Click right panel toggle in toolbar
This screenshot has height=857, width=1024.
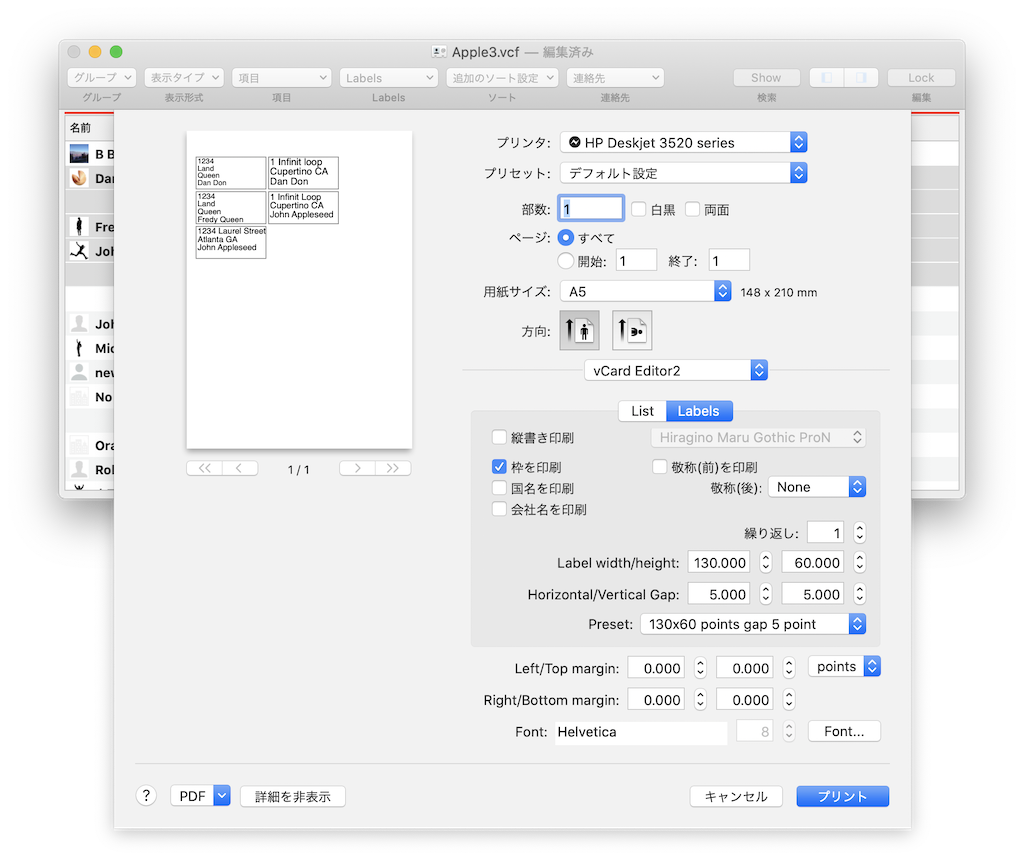861,78
